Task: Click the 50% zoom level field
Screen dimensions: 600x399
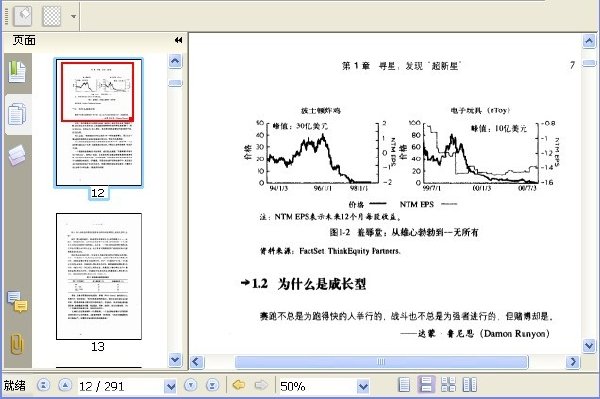Action: click(318, 386)
